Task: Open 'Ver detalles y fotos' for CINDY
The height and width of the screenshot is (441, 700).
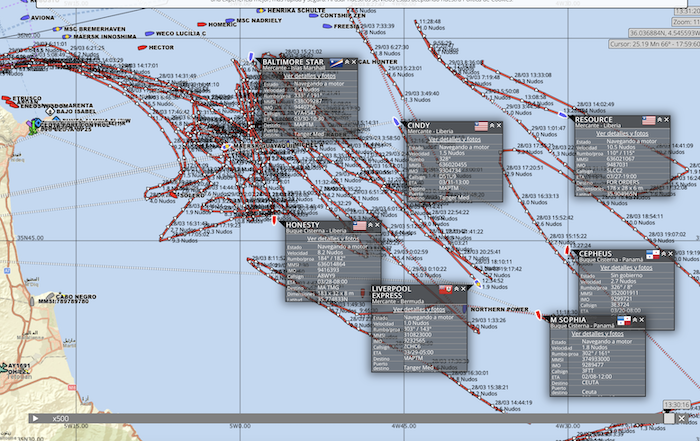Action: [x=455, y=139]
